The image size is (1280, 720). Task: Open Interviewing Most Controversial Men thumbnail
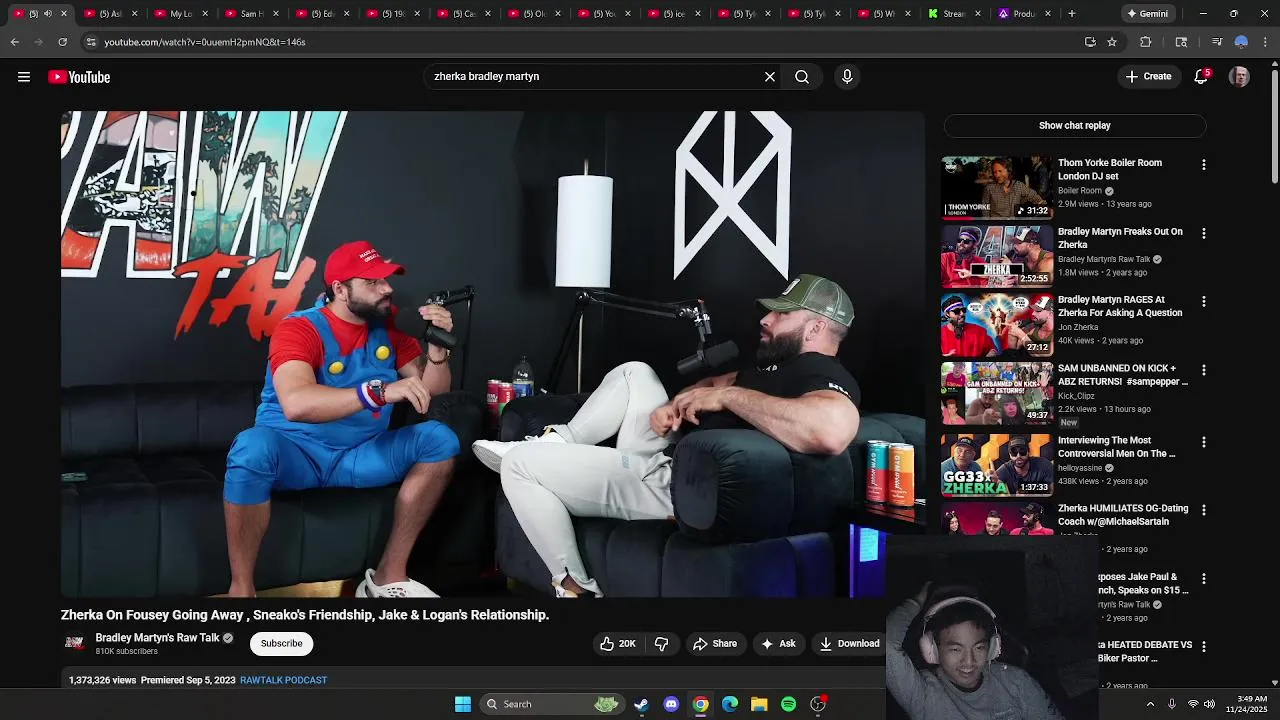coord(996,465)
